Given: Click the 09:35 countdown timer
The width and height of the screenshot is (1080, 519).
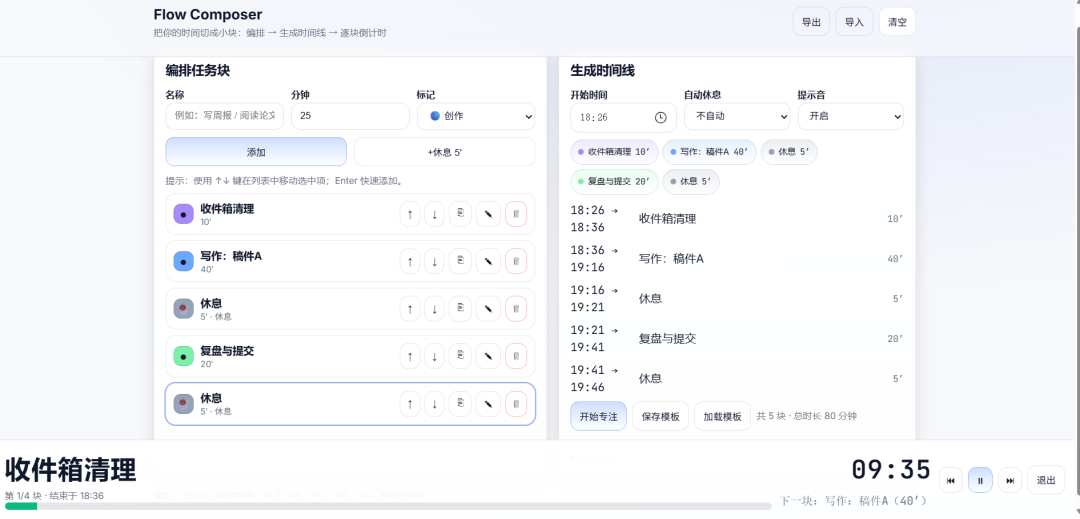Looking at the screenshot, I should point(891,469).
